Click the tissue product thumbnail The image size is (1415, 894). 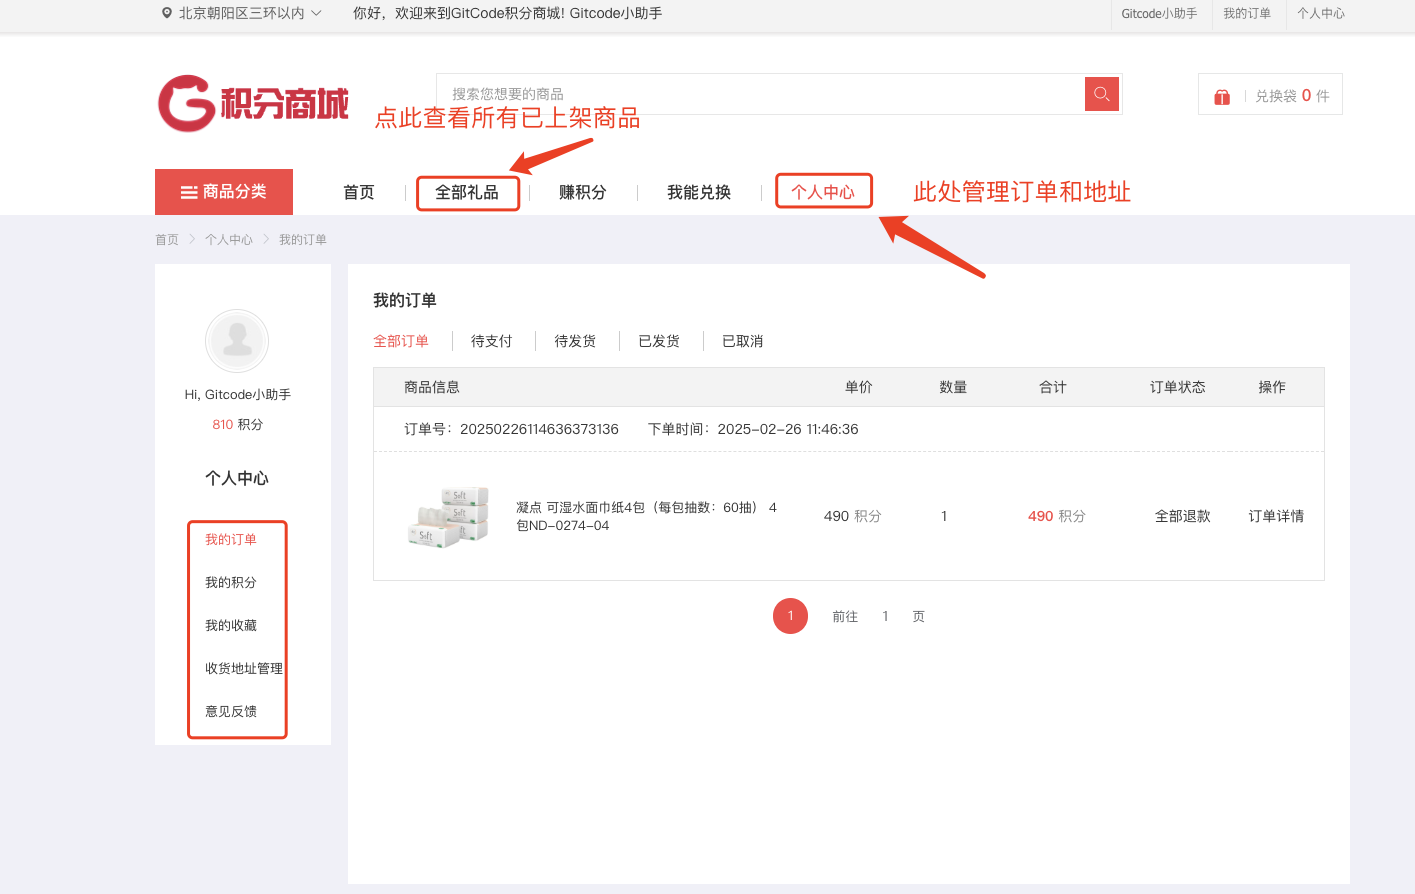pos(448,516)
